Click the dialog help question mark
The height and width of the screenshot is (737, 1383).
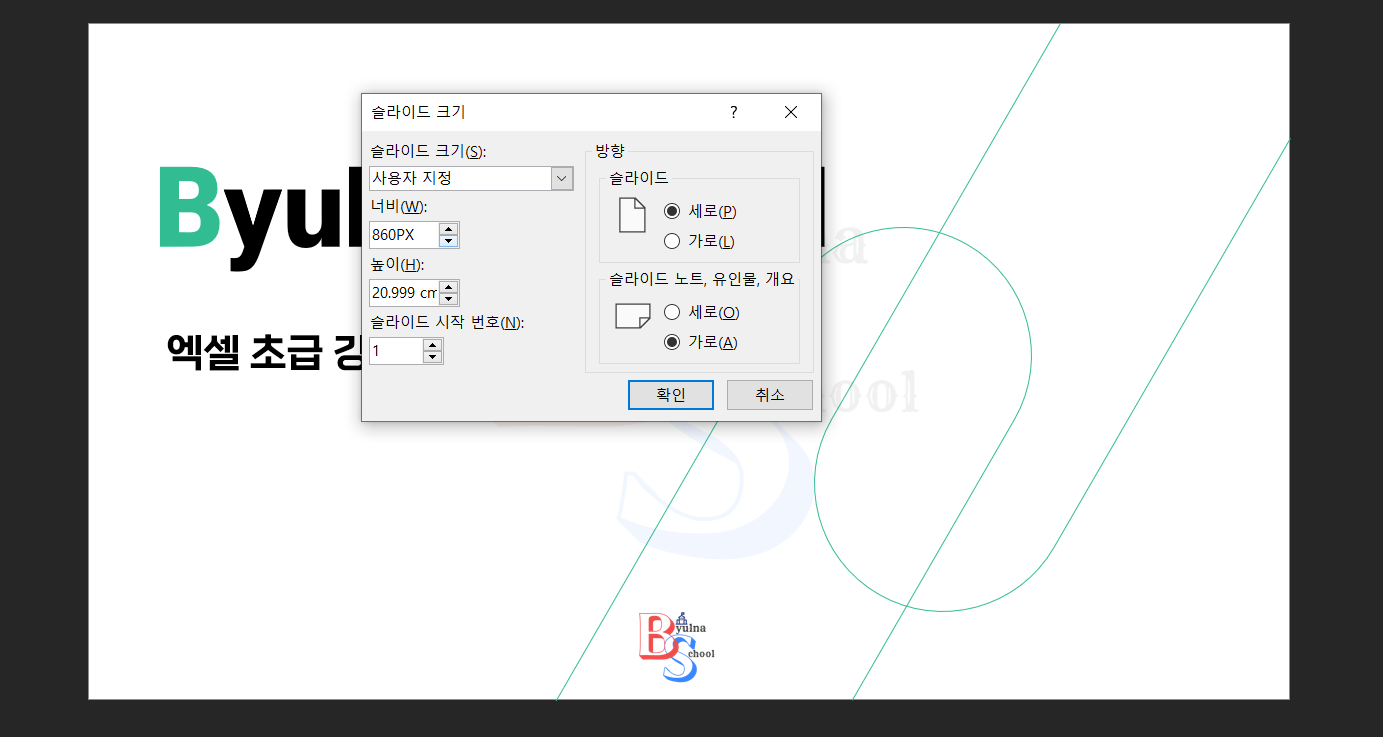tap(733, 112)
